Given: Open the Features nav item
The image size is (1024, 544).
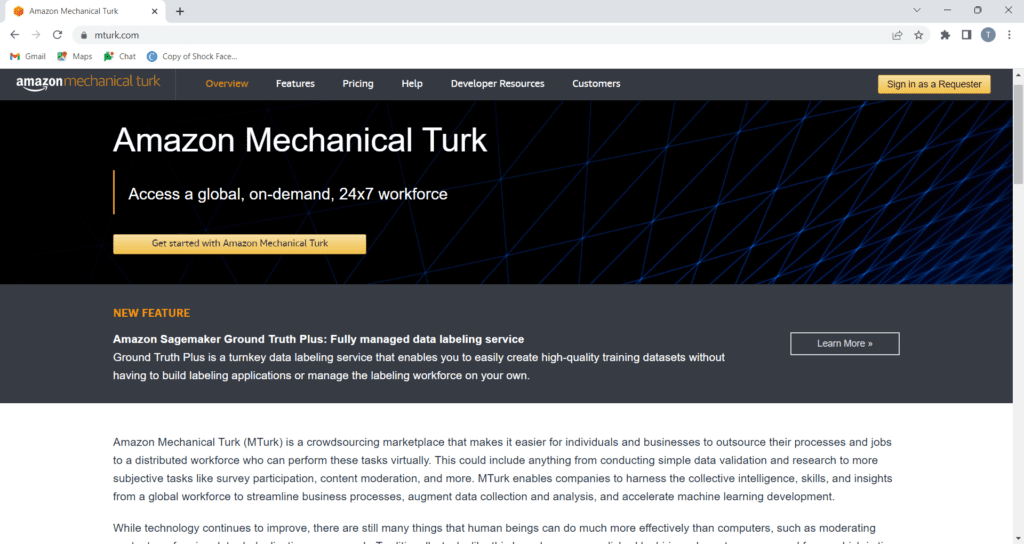Looking at the screenshot, I should point(295,84).
